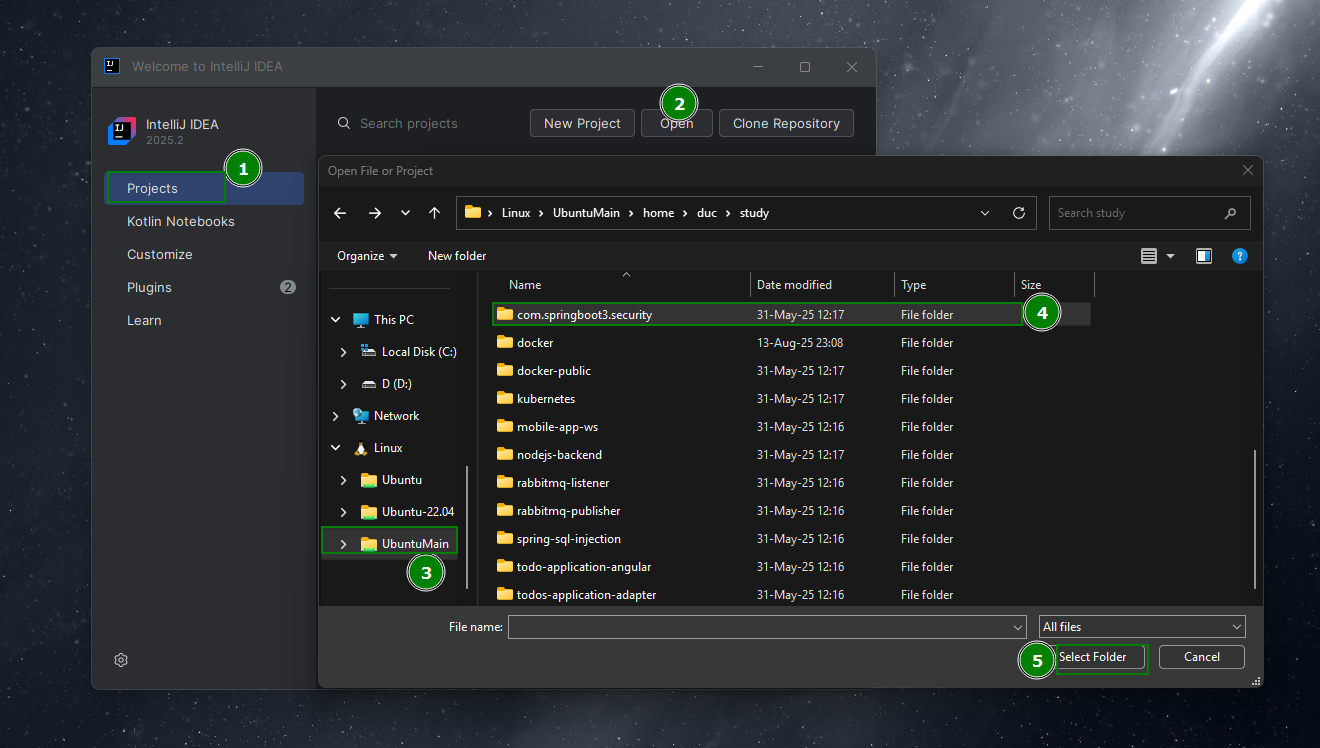The width and height of the screenshot is (1320, 748).
Task: Sort by Date modified column header
Action: [x=822, y=285]
